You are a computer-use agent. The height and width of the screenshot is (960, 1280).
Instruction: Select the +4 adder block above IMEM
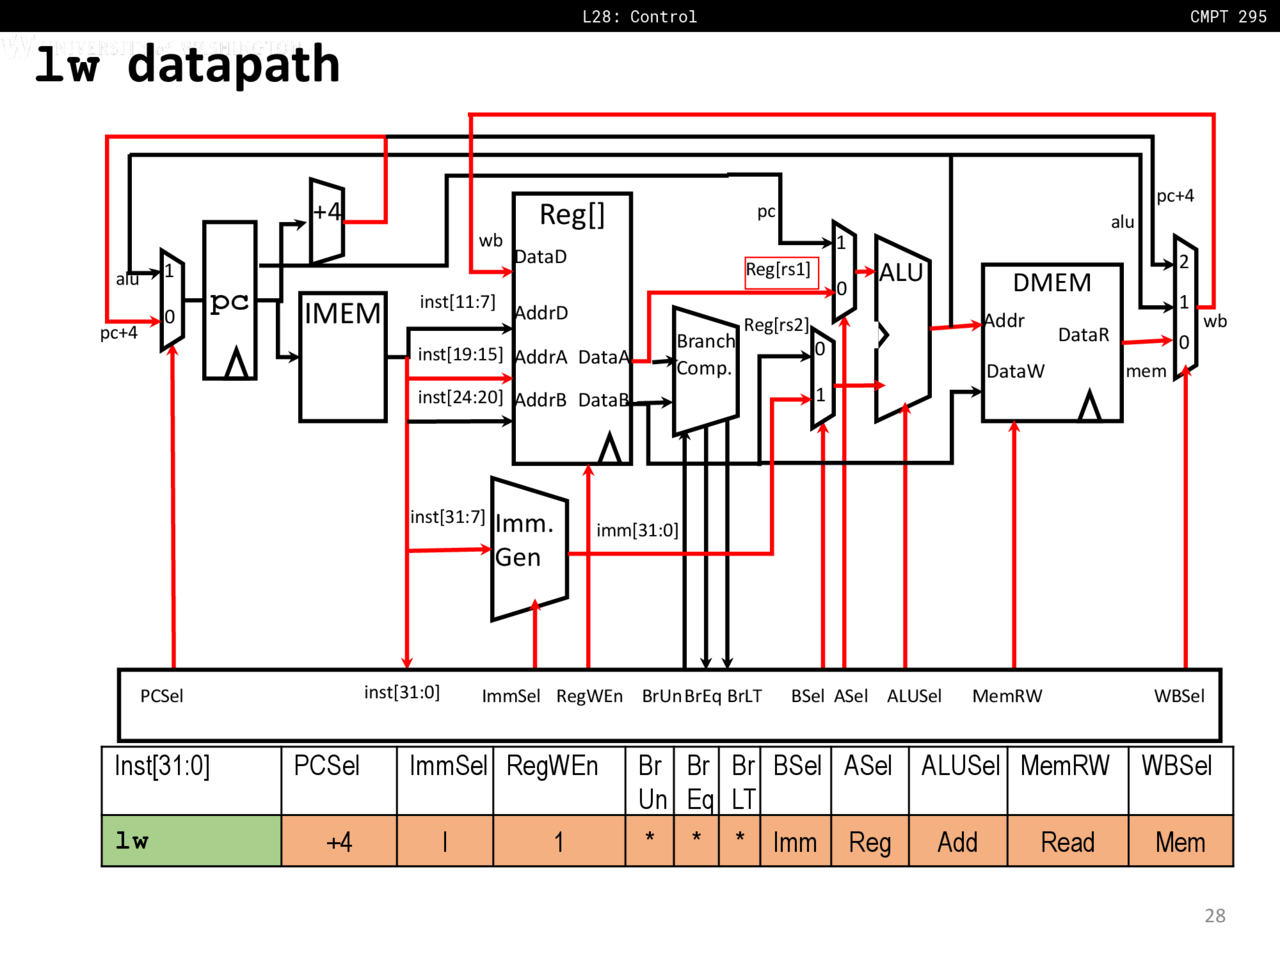pos(326,220)
